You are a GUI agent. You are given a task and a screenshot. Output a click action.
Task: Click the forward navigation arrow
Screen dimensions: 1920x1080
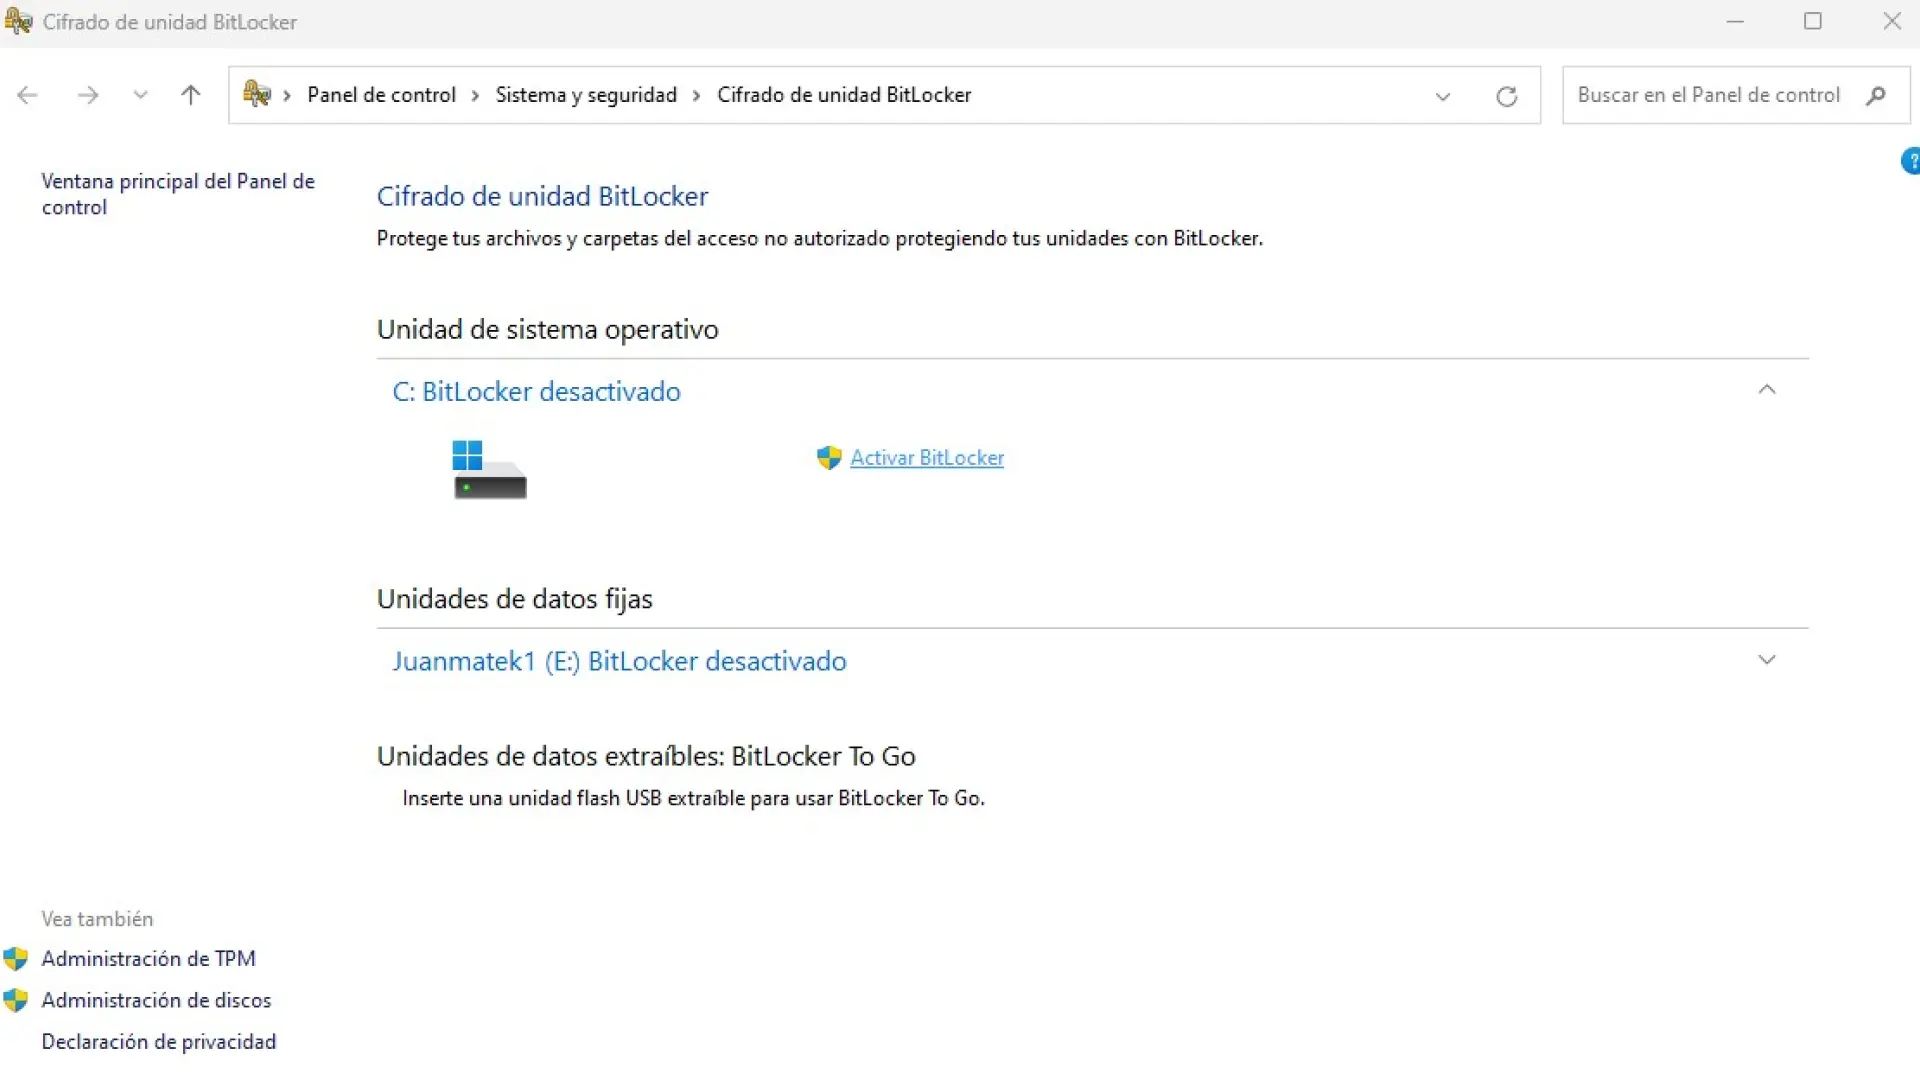[88, 95]
